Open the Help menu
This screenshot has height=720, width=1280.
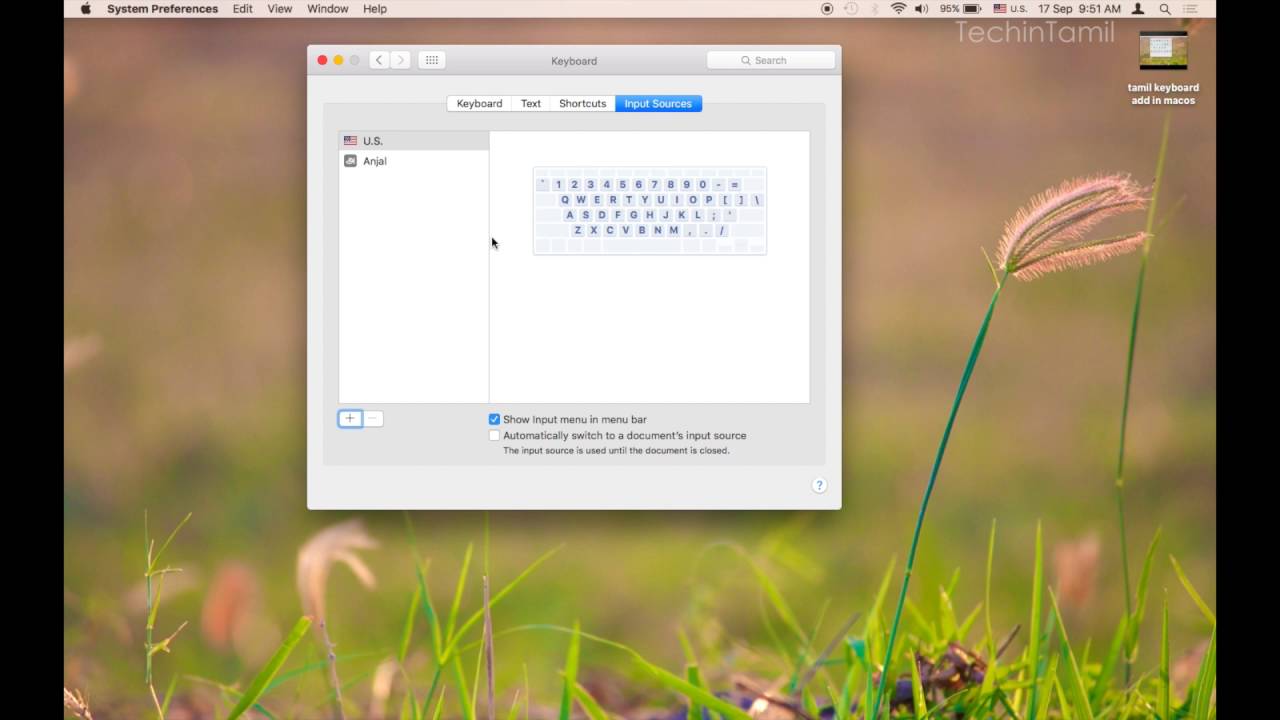(375, 8)
